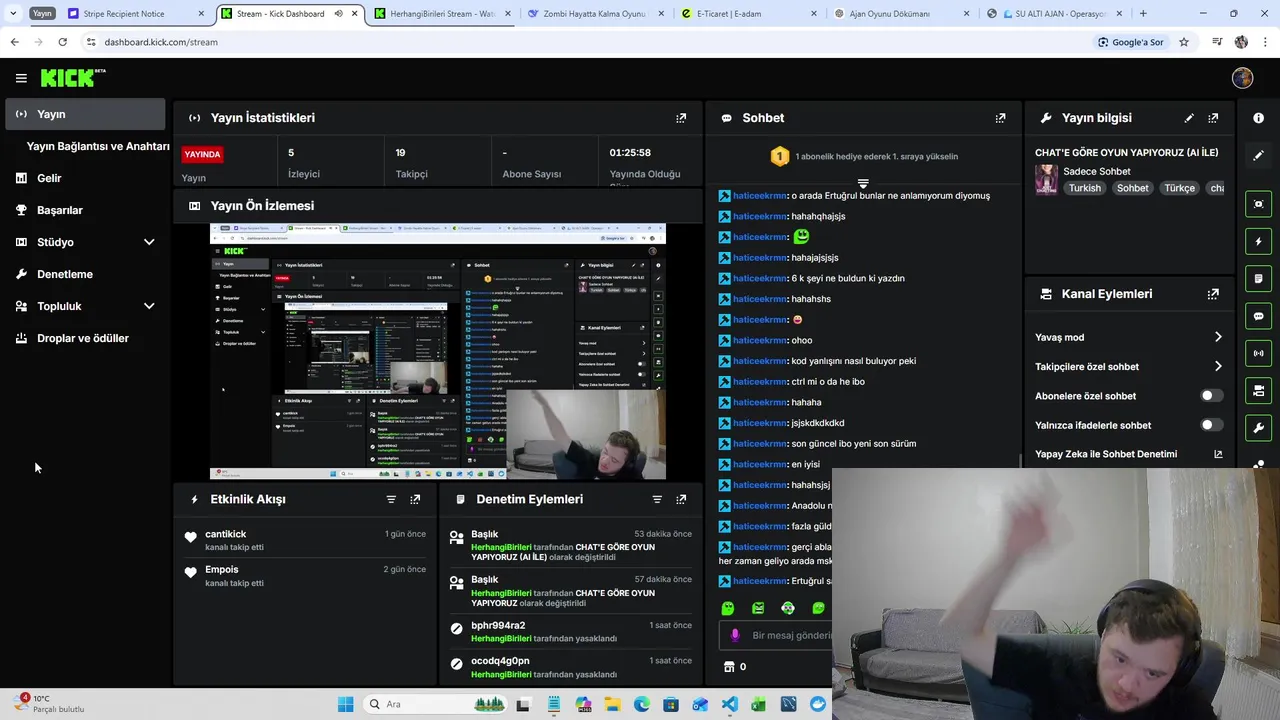Go to Gelir in sidebar
Screen dimensions: 1280x720
[x=85, y=178]
